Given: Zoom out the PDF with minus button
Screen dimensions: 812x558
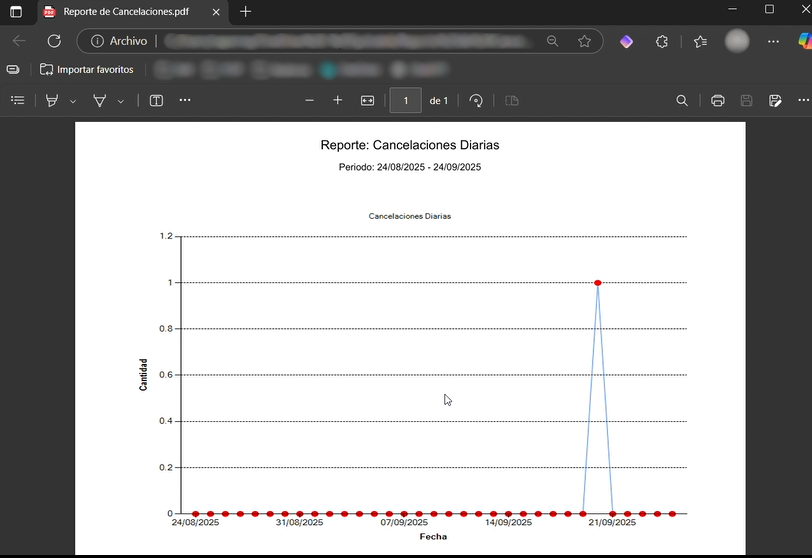Looking at the screenshot, I should tap(309, 101).
